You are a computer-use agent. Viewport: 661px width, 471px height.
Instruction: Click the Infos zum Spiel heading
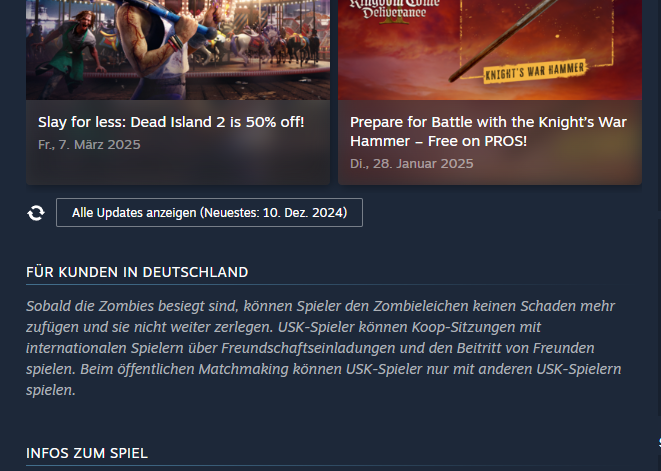click(87, 453)
